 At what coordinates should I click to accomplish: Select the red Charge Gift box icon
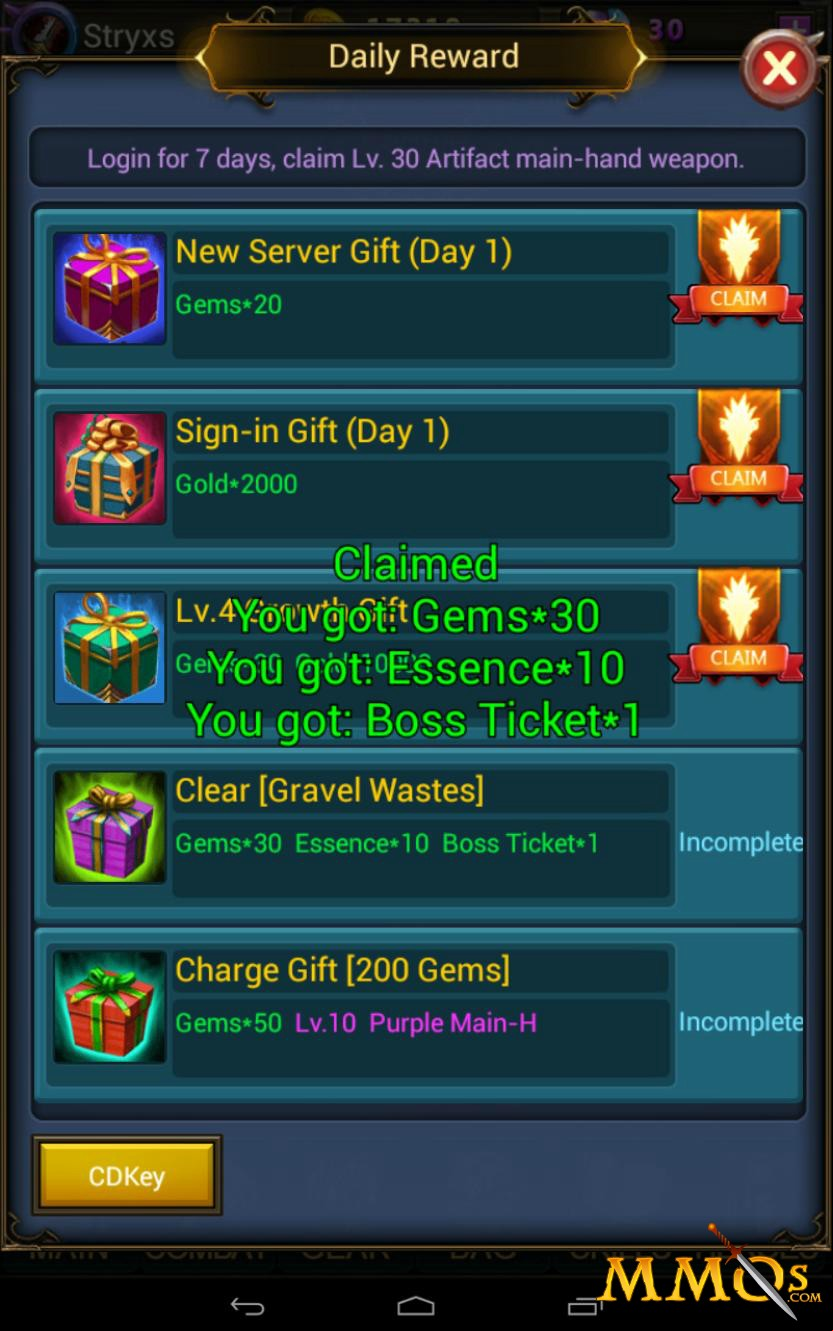(110, 1007)
